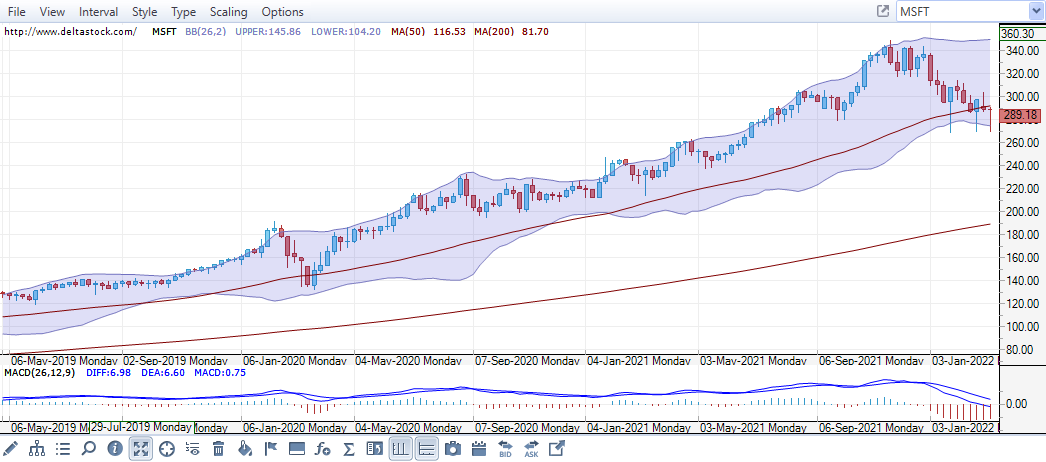The height and width of the screenshot is (462, 1046).
Task: Click the calendar icon
Action: pyautogui.click(x=478, y=449)
